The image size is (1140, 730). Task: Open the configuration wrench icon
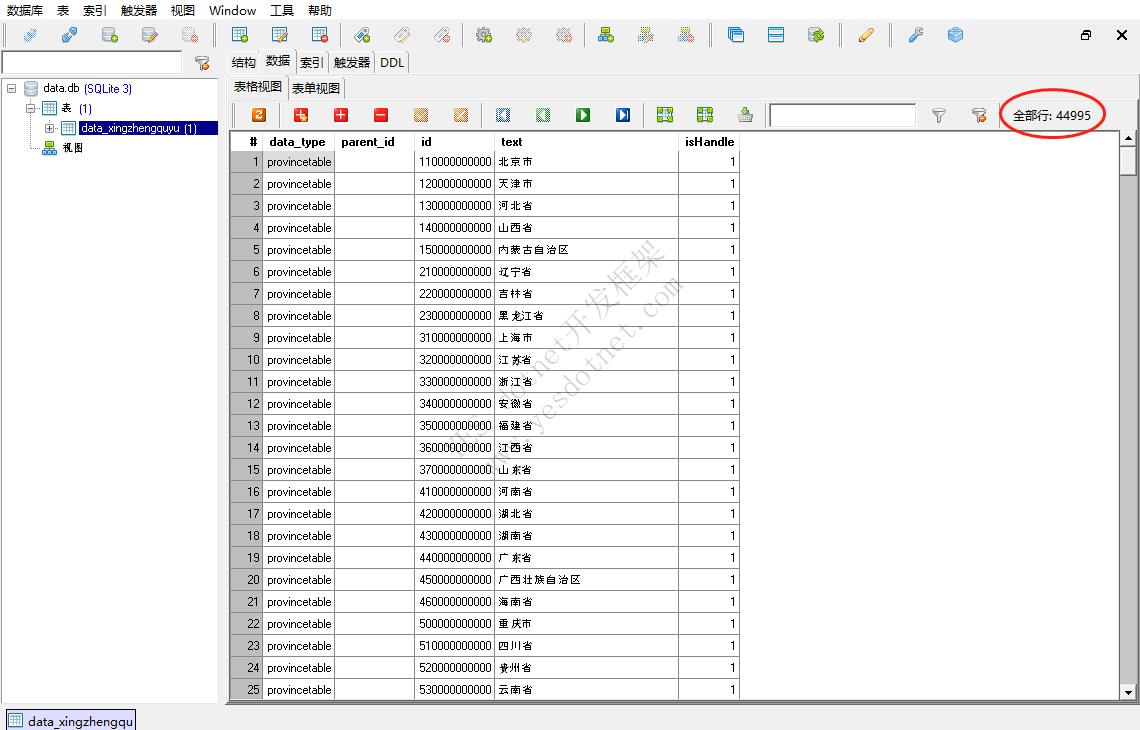point(915,35)
